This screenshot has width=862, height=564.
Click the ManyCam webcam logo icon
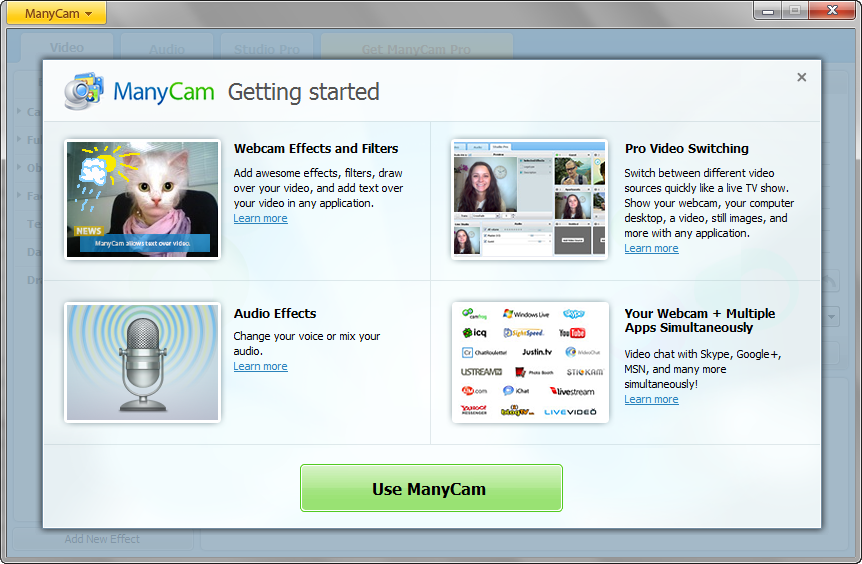click(x=84, y=91)
